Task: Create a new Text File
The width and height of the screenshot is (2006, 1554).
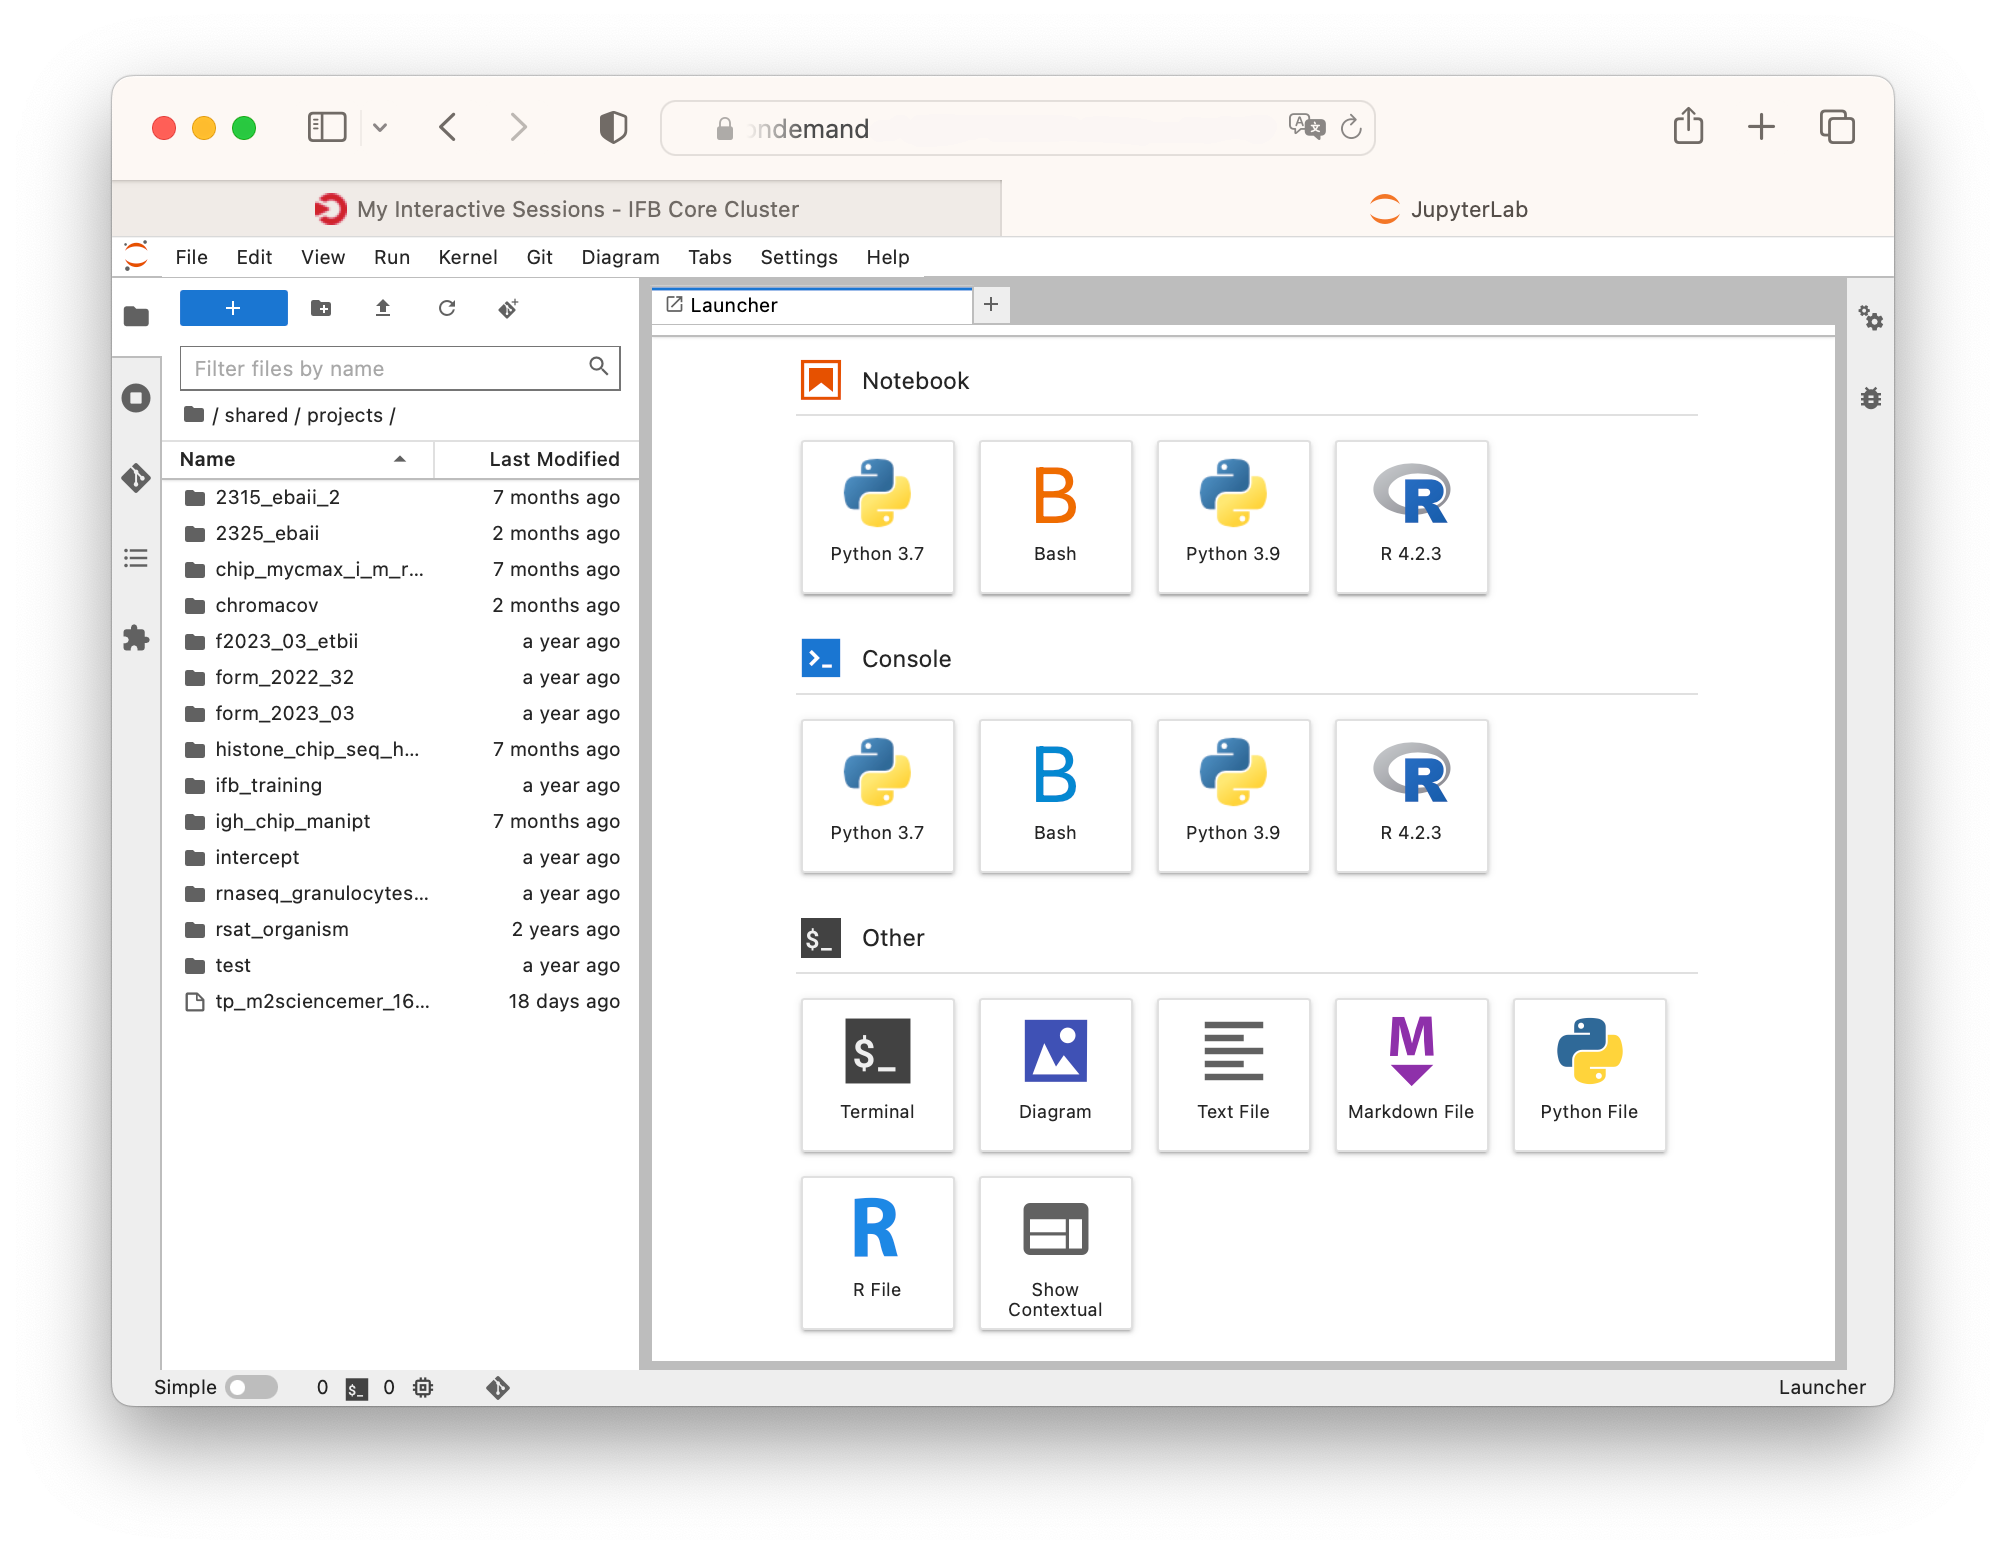Action: [1233, 1075]
